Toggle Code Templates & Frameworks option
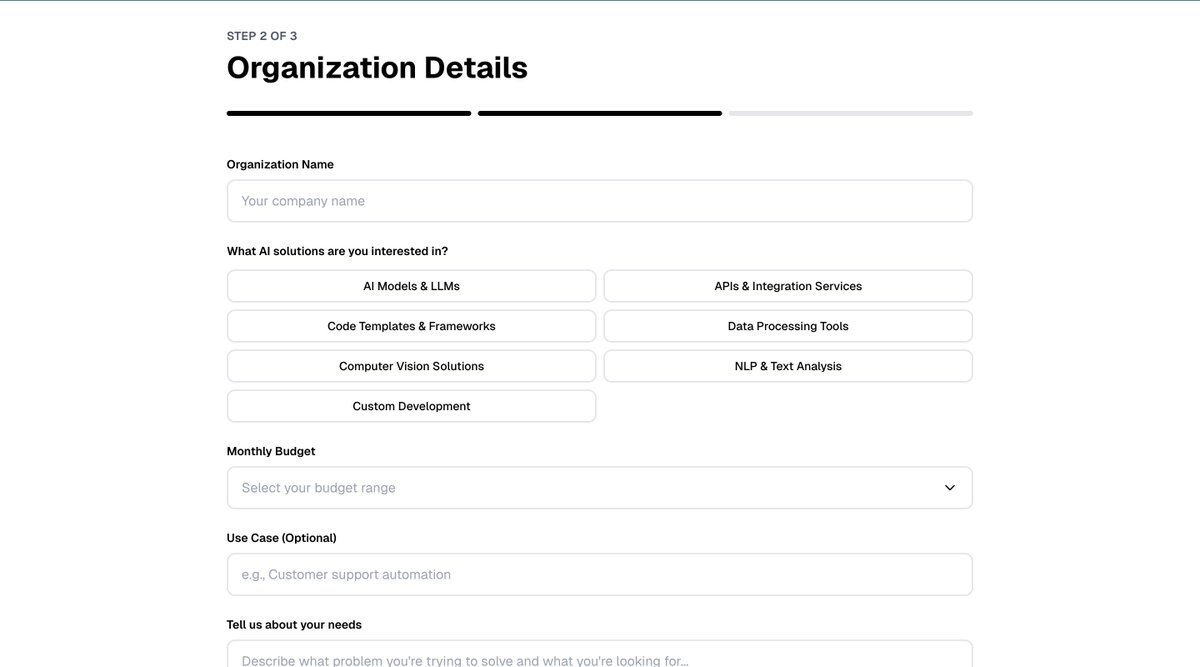 pyautogui.click(x=411, y=326)
